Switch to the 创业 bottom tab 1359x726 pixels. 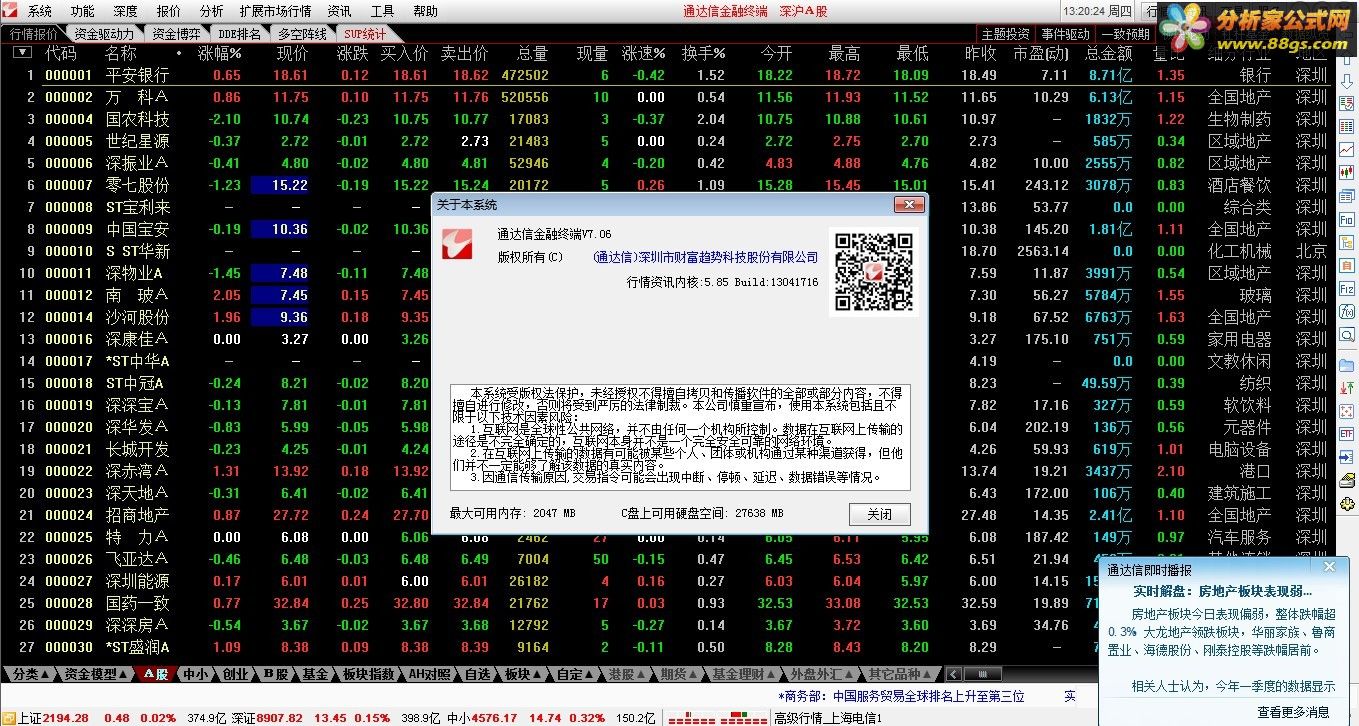(235, 674)
